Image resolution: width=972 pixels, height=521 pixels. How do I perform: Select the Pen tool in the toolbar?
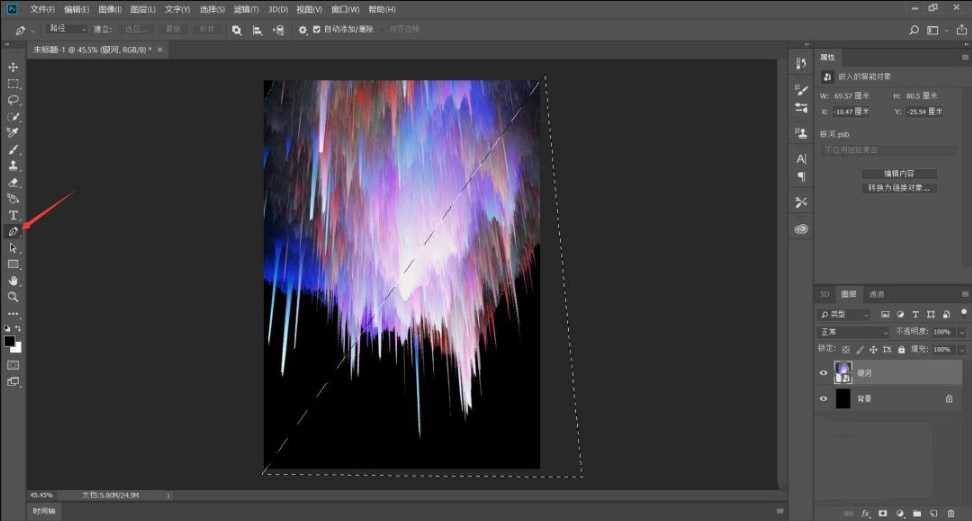(14, 231)
